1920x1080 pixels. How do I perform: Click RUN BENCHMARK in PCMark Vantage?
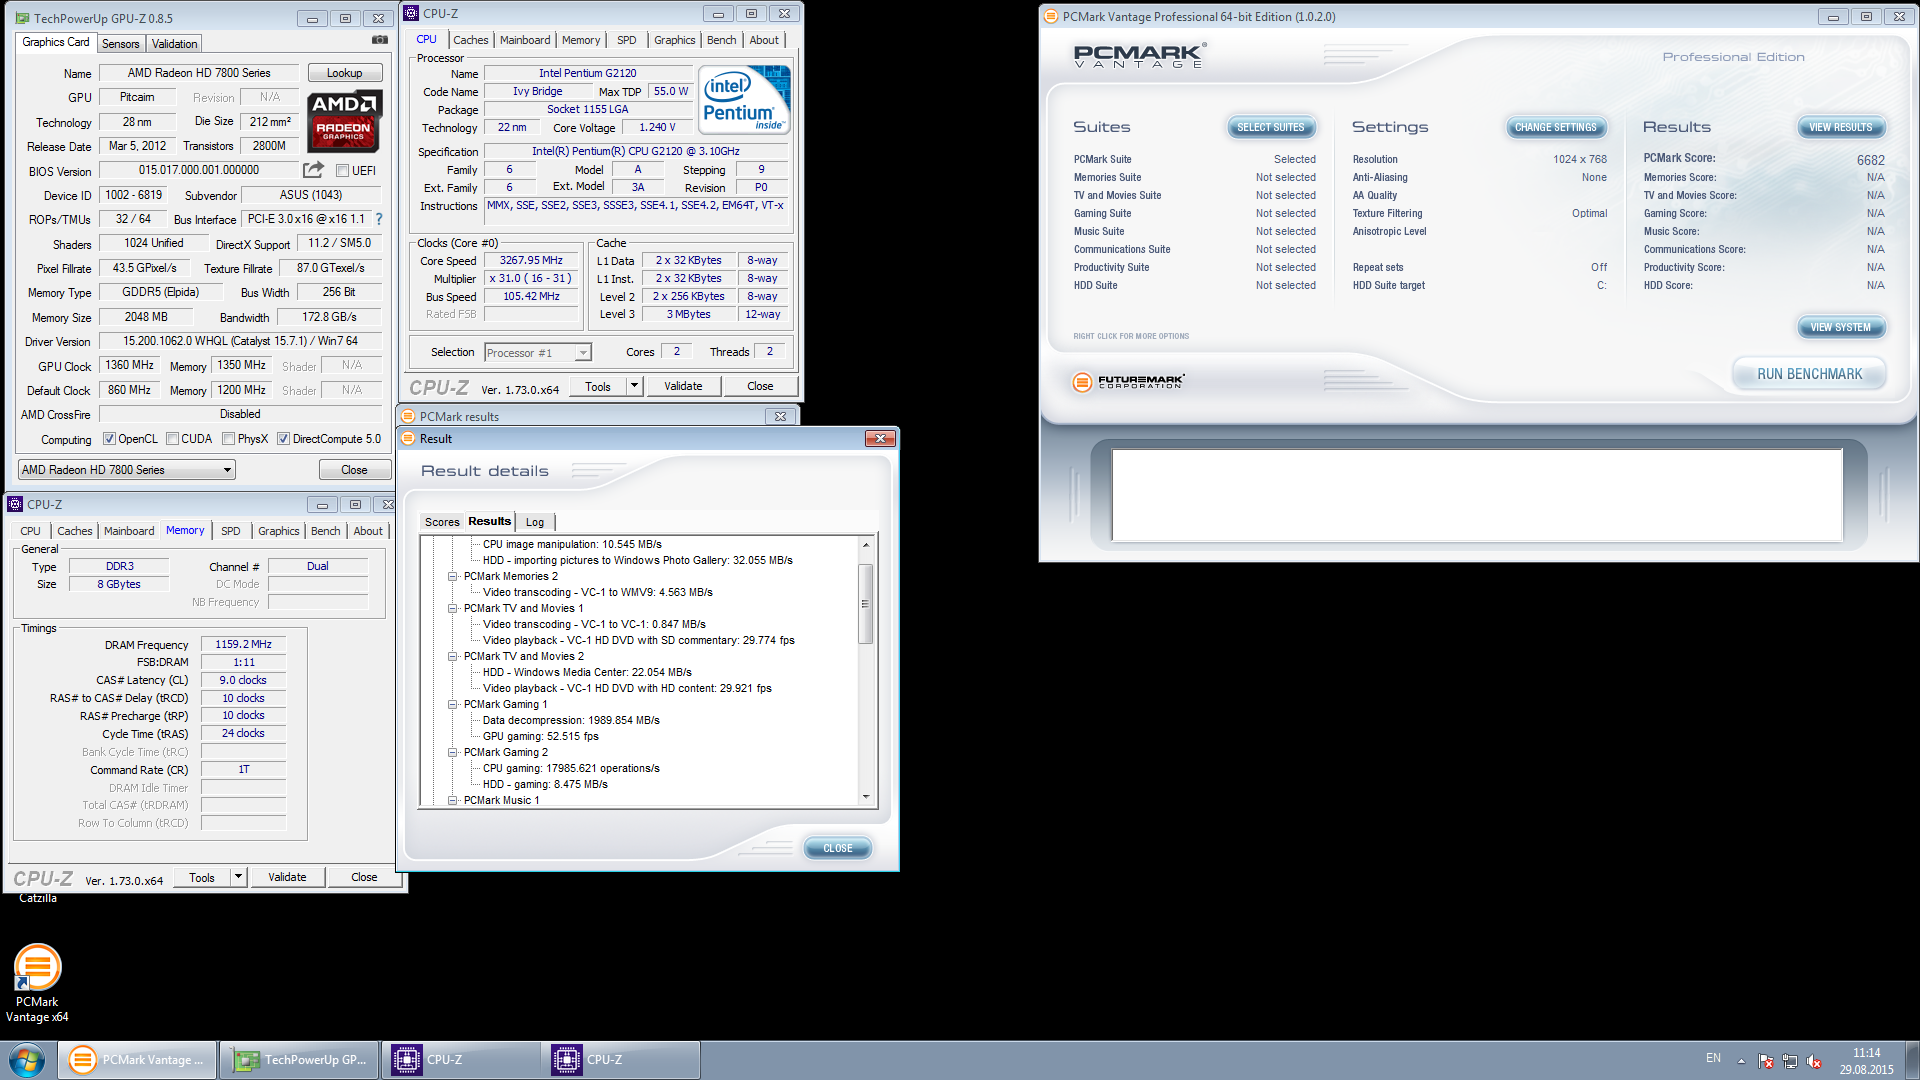click(1809, 374)
